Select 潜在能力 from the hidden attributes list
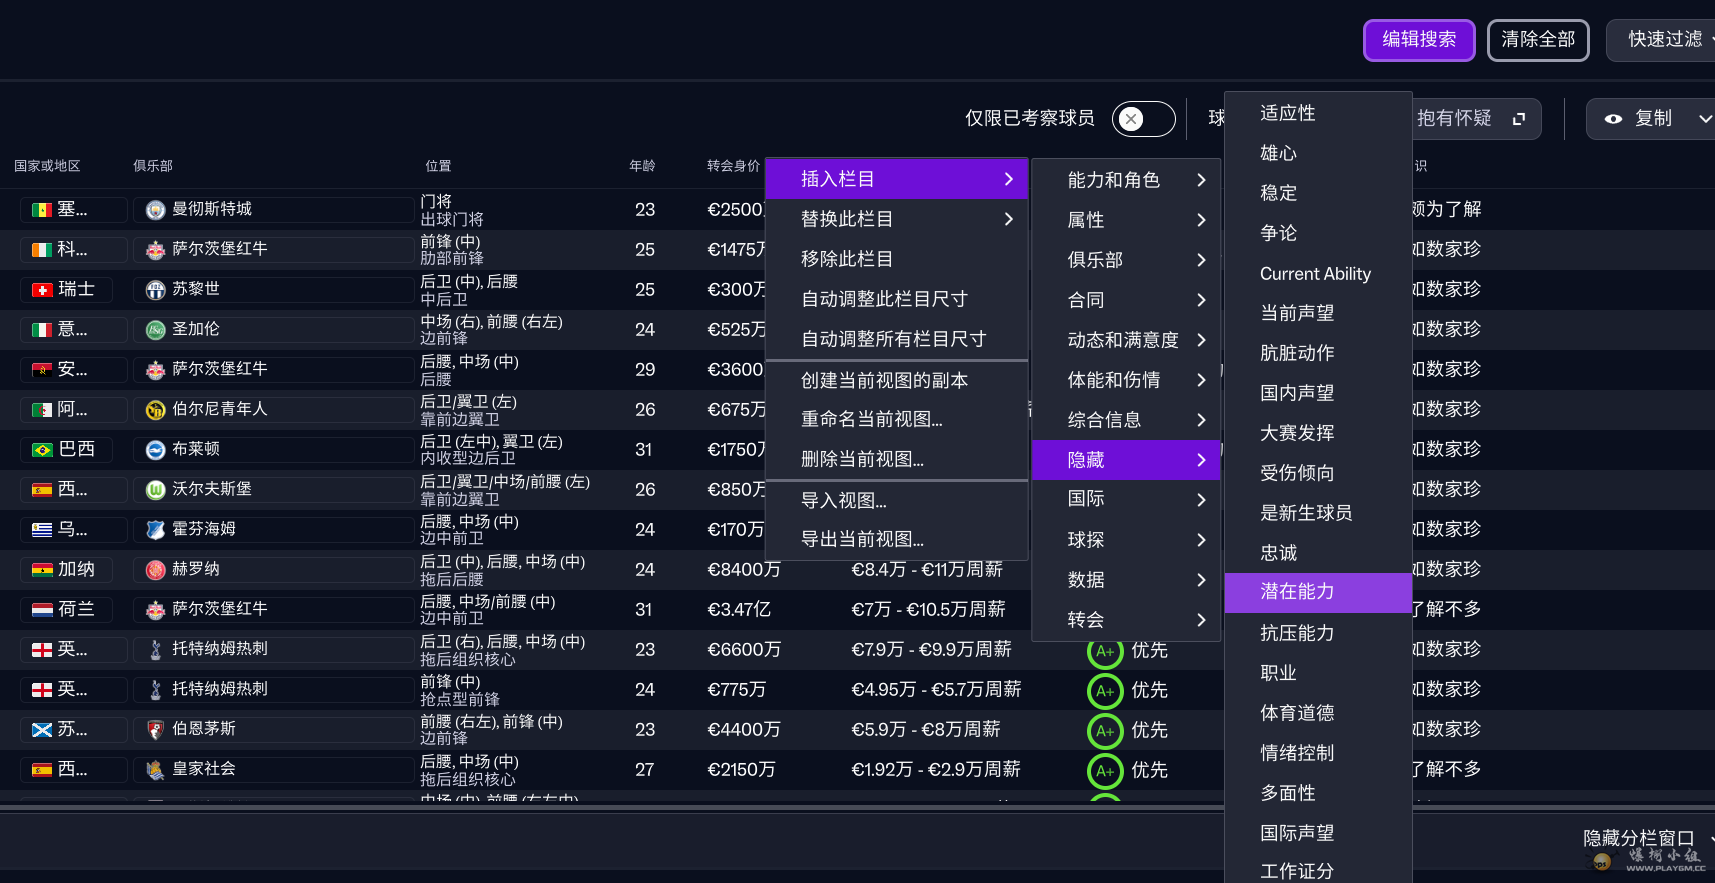 point(1297,592)
